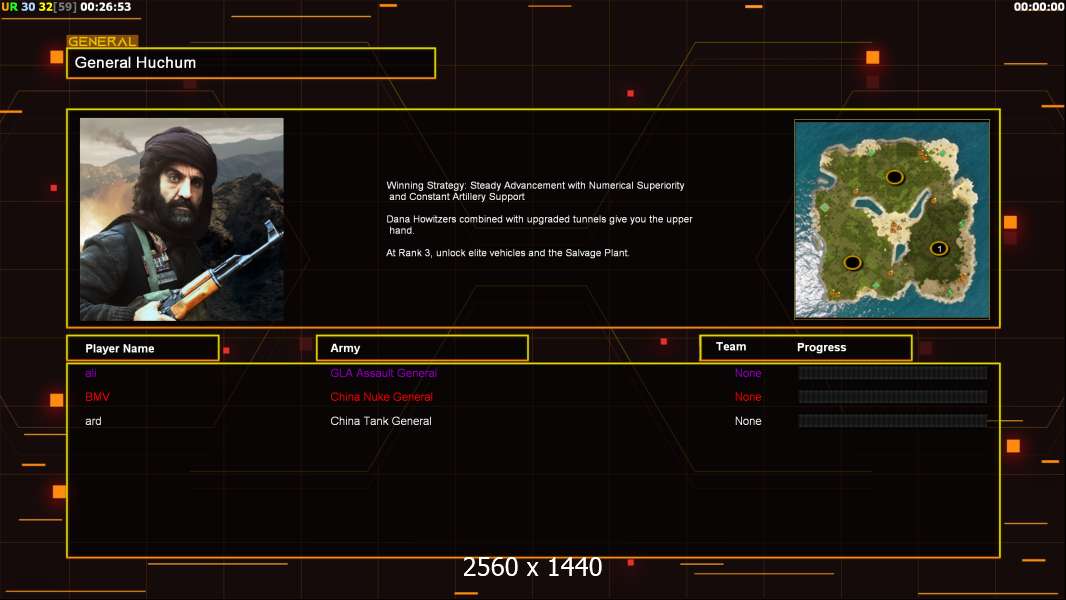The image size is (1066, 600).
Task: Select player BMV in the list
Action: tap(97, 397)
